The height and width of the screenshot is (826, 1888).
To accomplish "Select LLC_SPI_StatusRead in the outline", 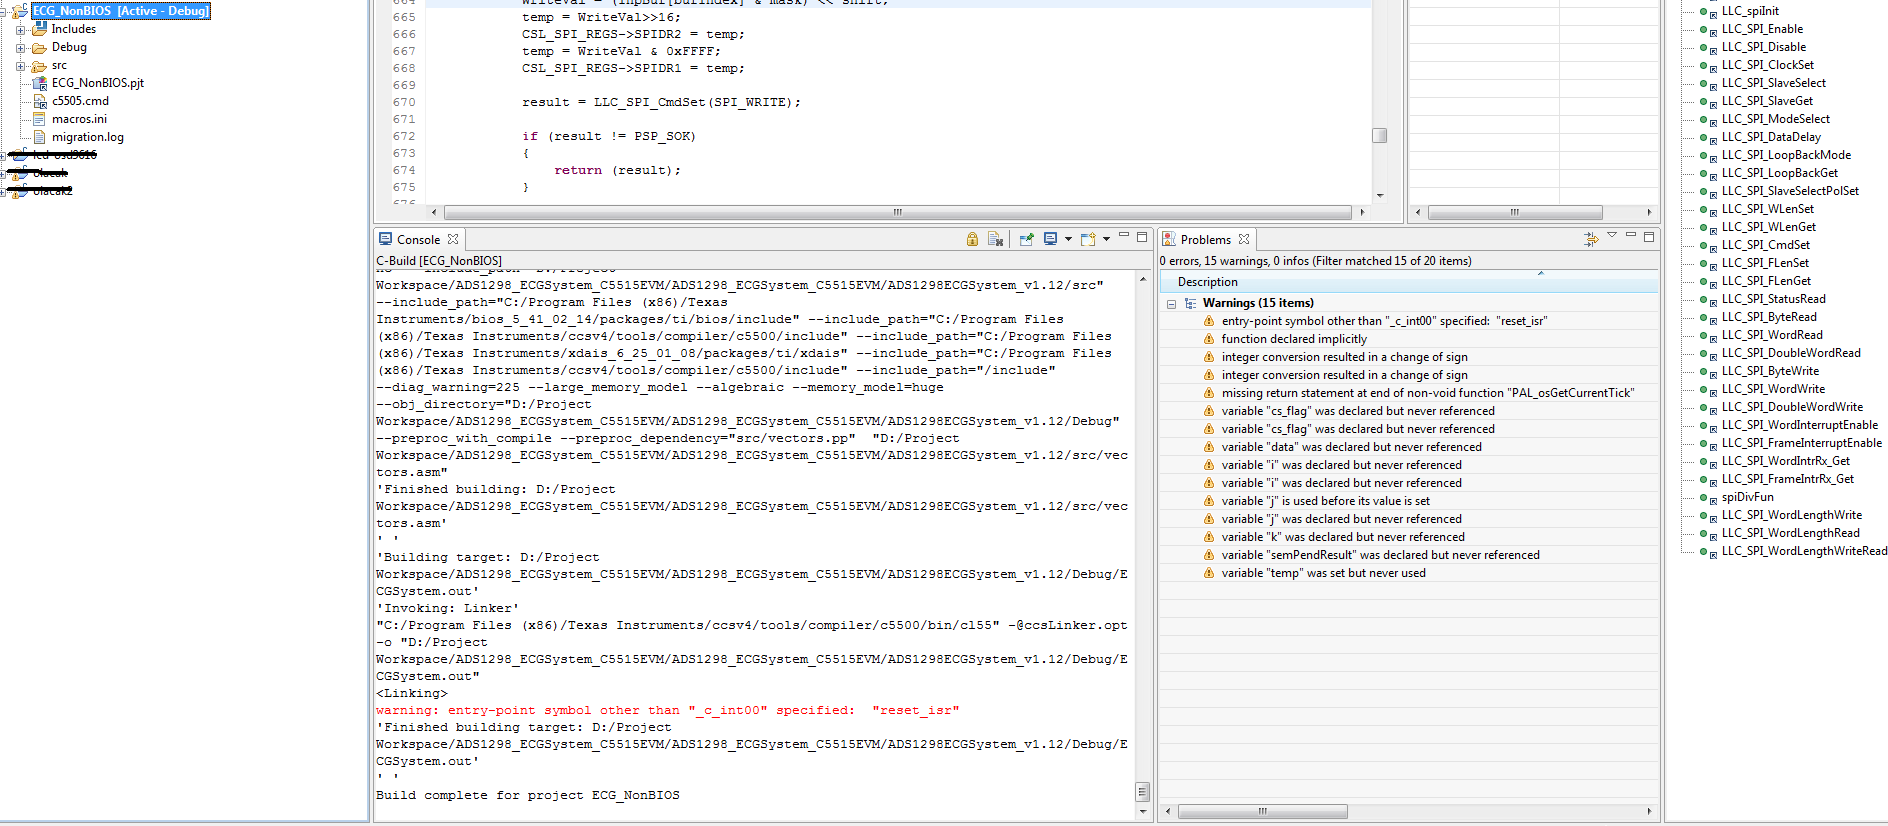I will click(x=1773, y=299).
